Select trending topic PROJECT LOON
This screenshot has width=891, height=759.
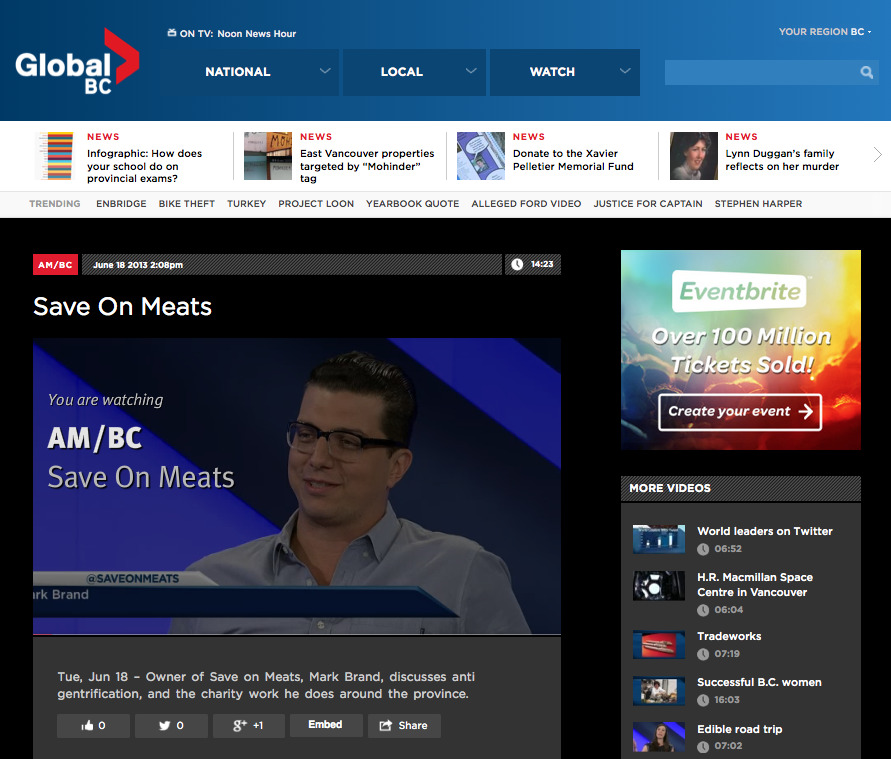tap(316, 203)
